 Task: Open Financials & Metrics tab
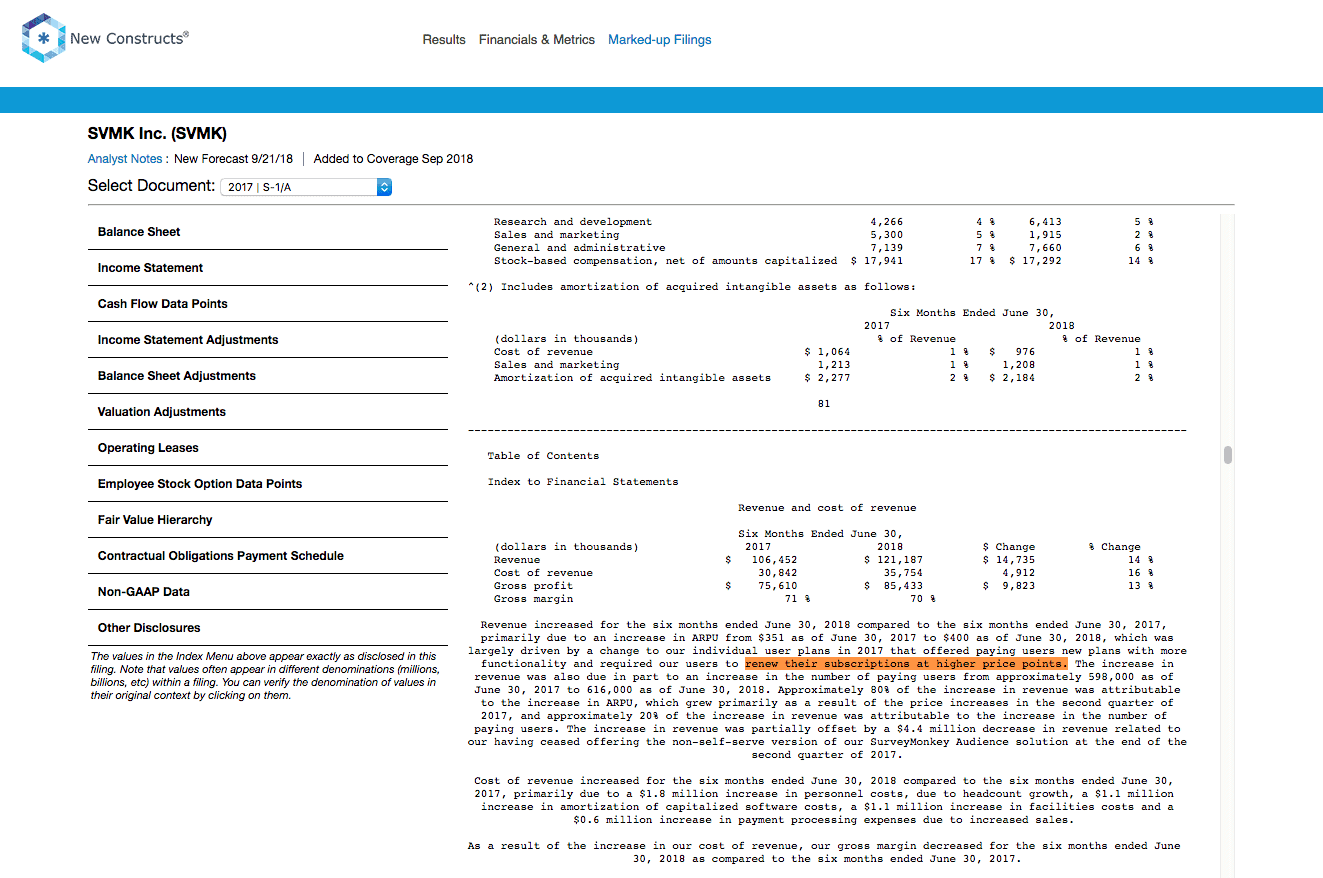point(537,40)
